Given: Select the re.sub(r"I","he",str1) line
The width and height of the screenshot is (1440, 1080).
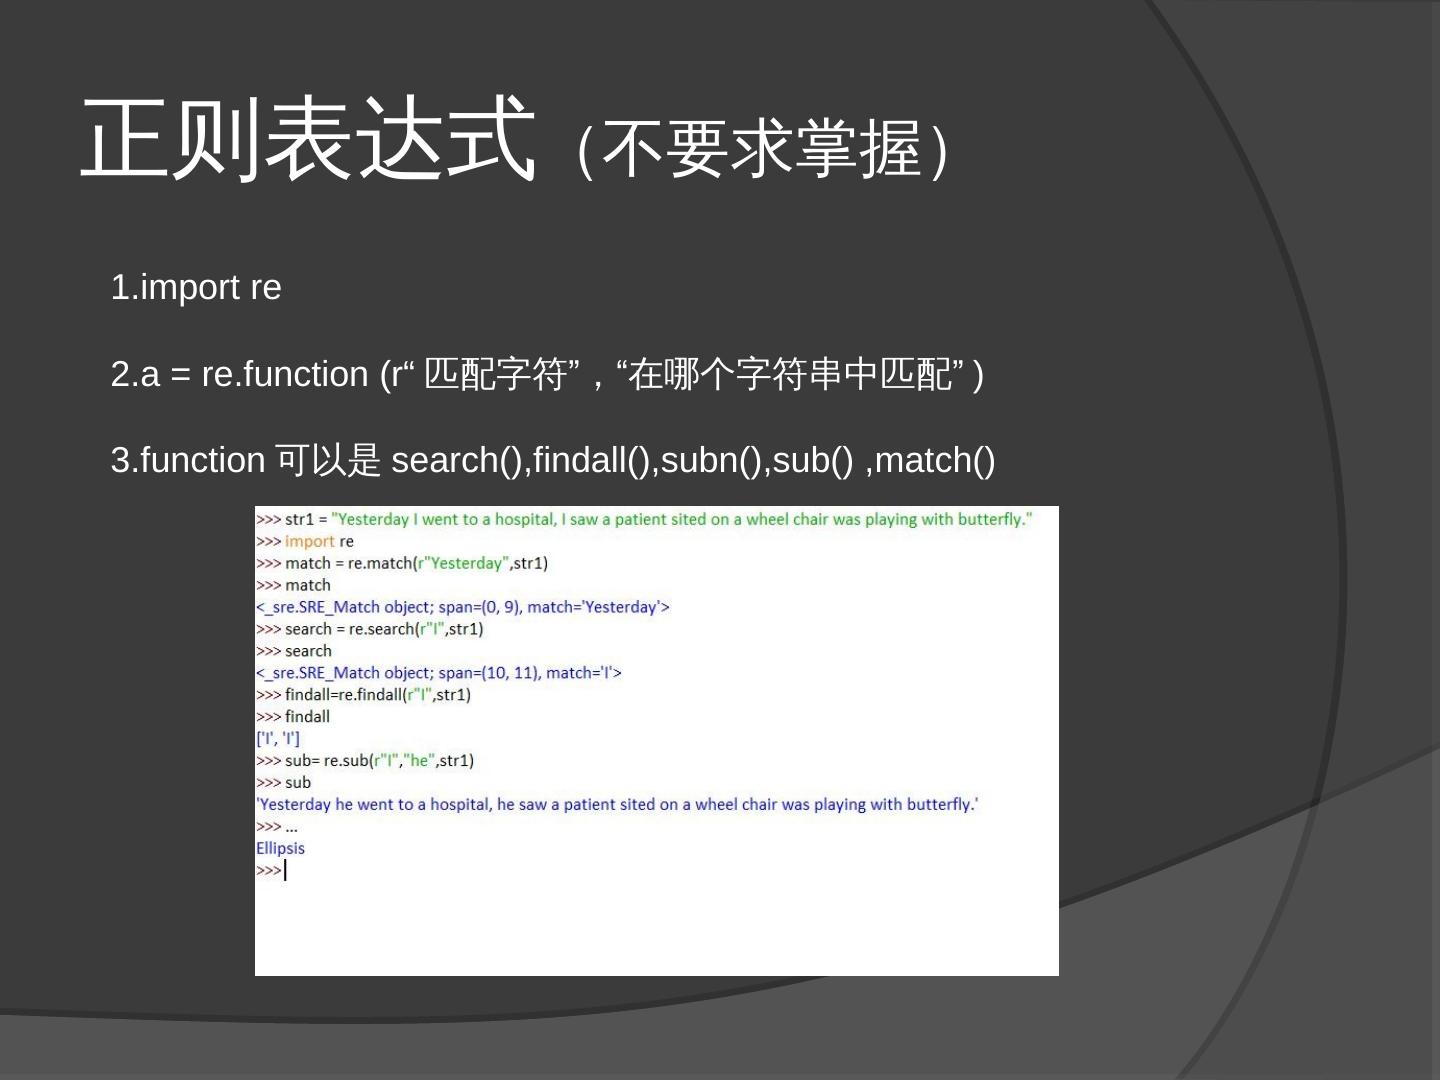Looking at the screenshot, I should [365, 760].
